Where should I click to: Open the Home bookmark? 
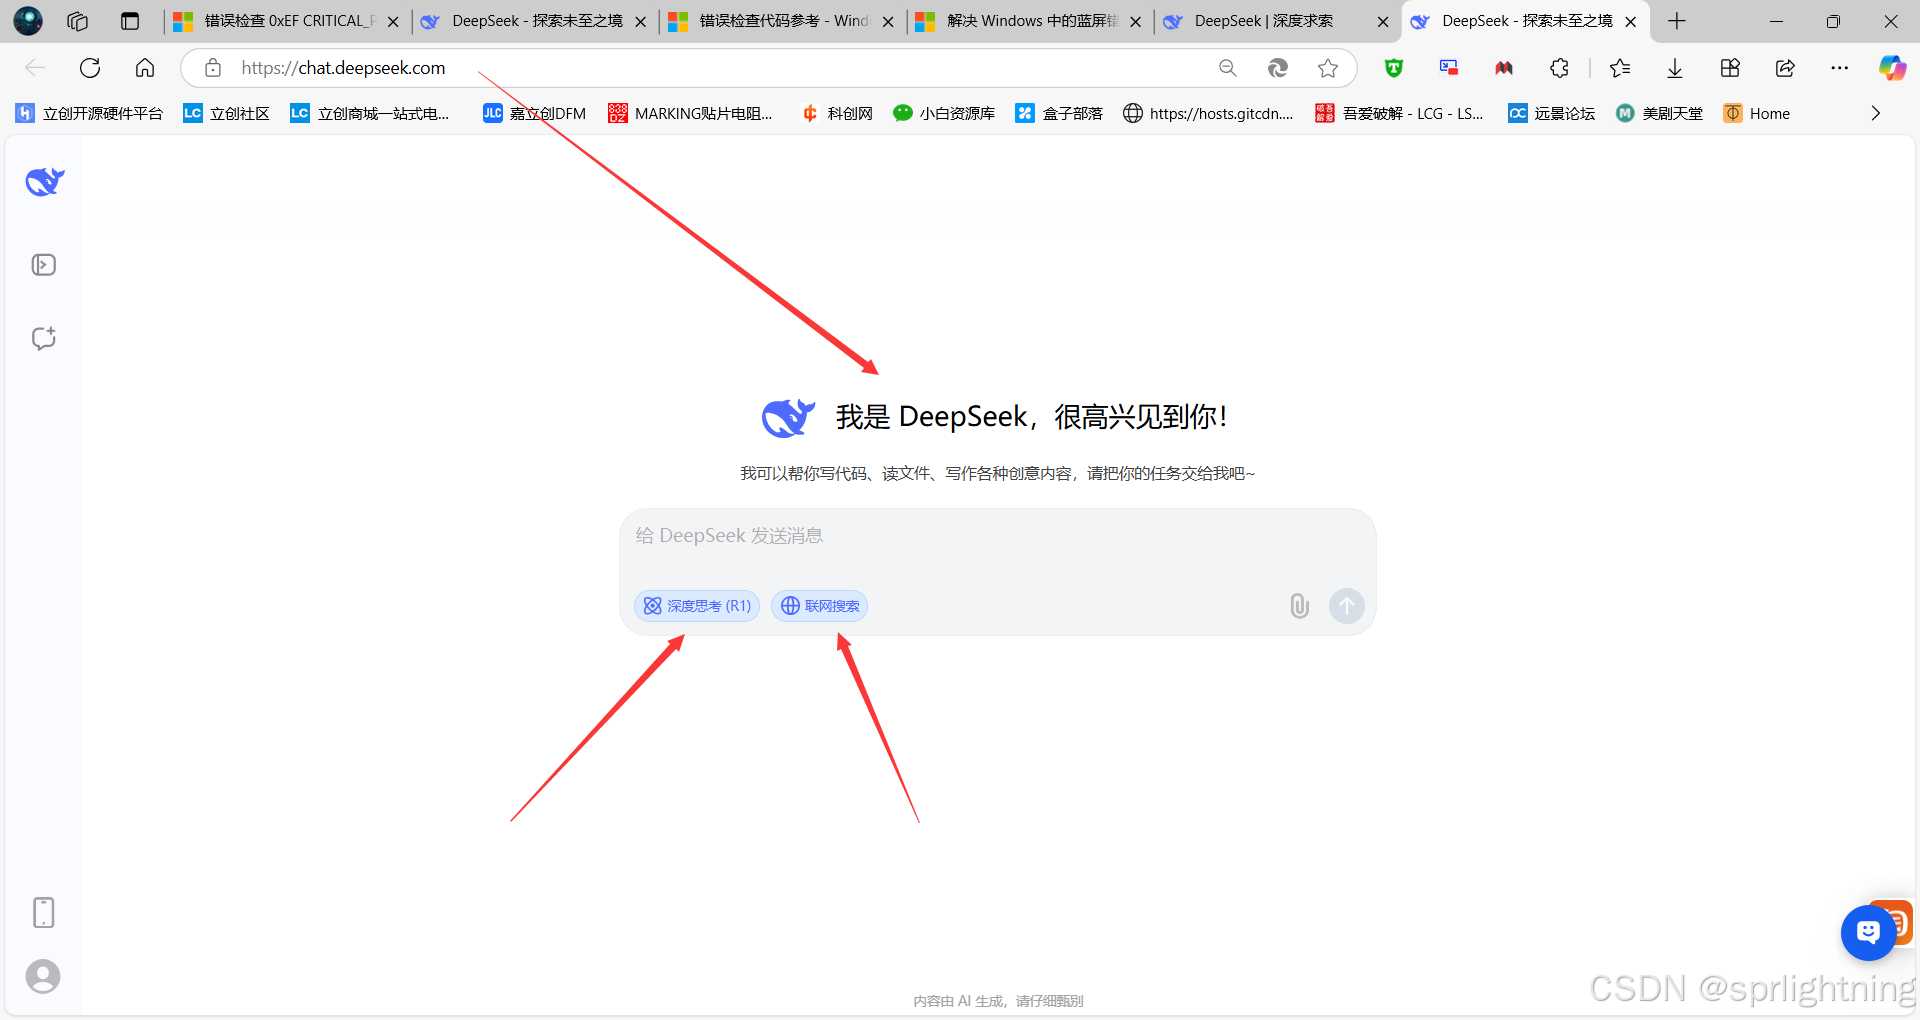coord(1757,113)
